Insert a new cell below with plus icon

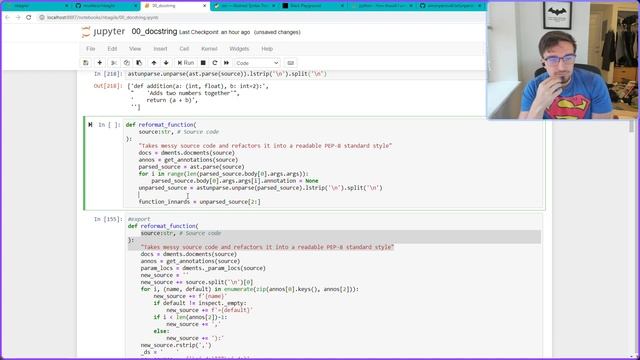click(100, 63)
